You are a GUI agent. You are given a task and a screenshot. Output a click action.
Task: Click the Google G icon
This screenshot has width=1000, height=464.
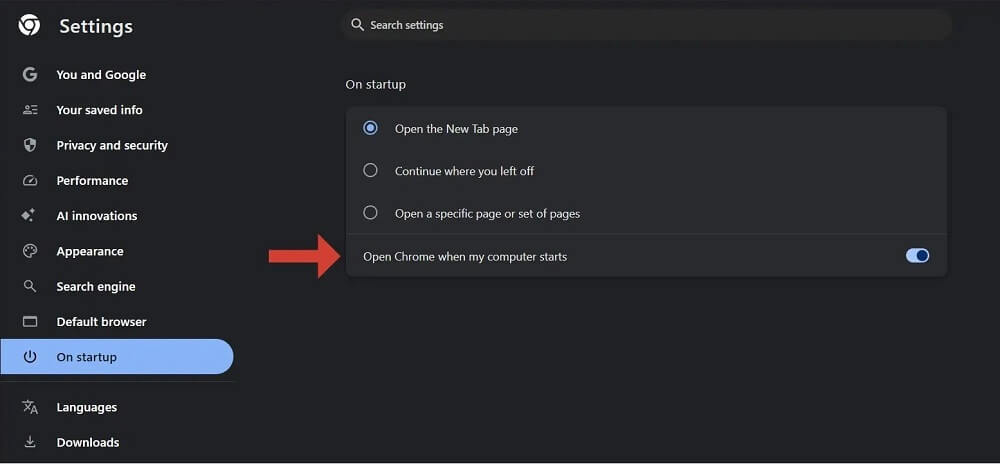(x=30, y=75)
